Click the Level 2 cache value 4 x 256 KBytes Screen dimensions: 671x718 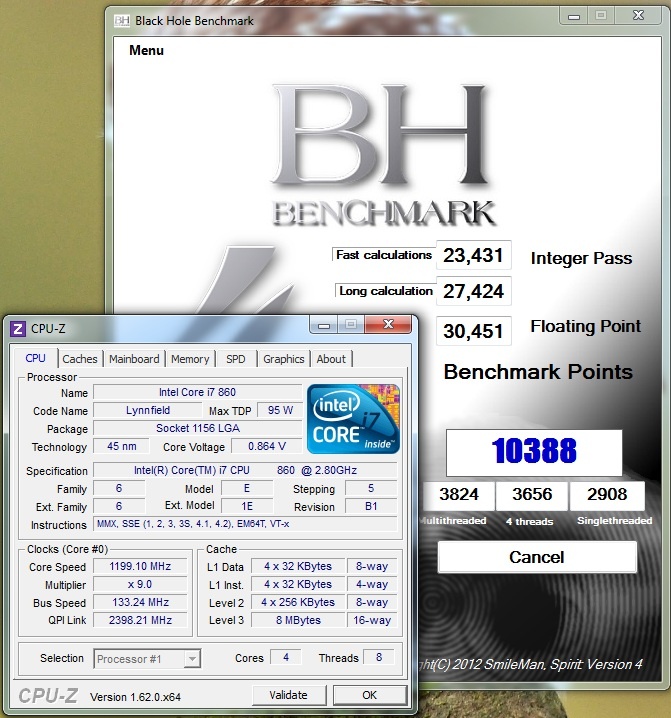click(x=298, y=602)
